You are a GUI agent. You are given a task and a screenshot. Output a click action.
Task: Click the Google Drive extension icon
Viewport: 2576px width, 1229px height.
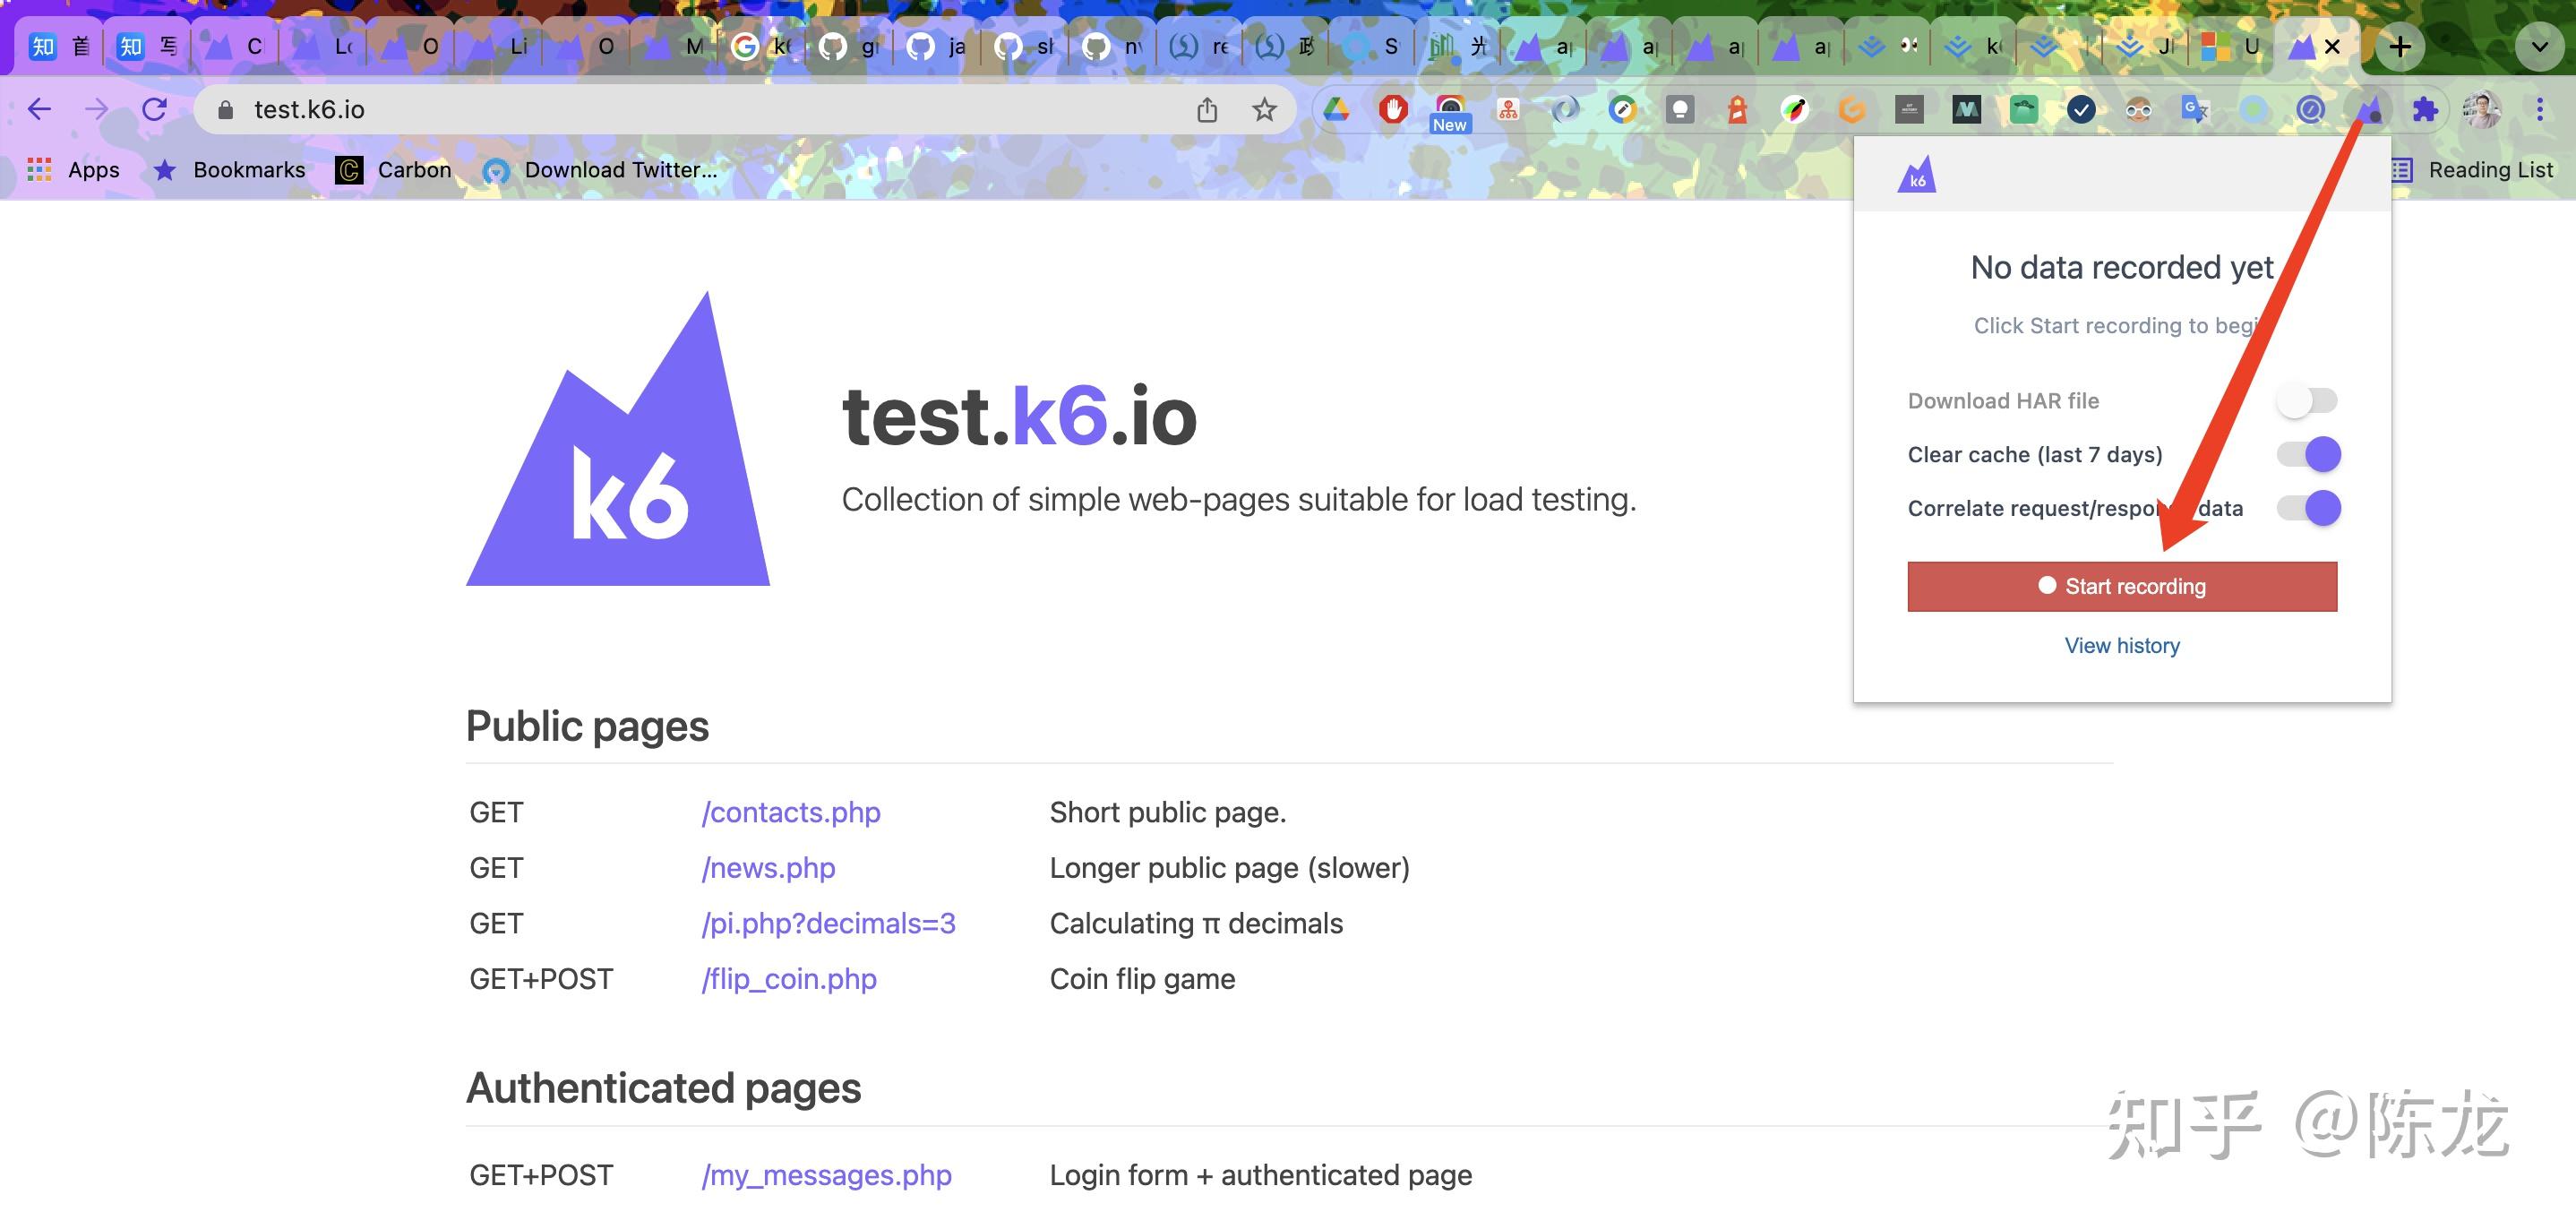click(1336, 109)
